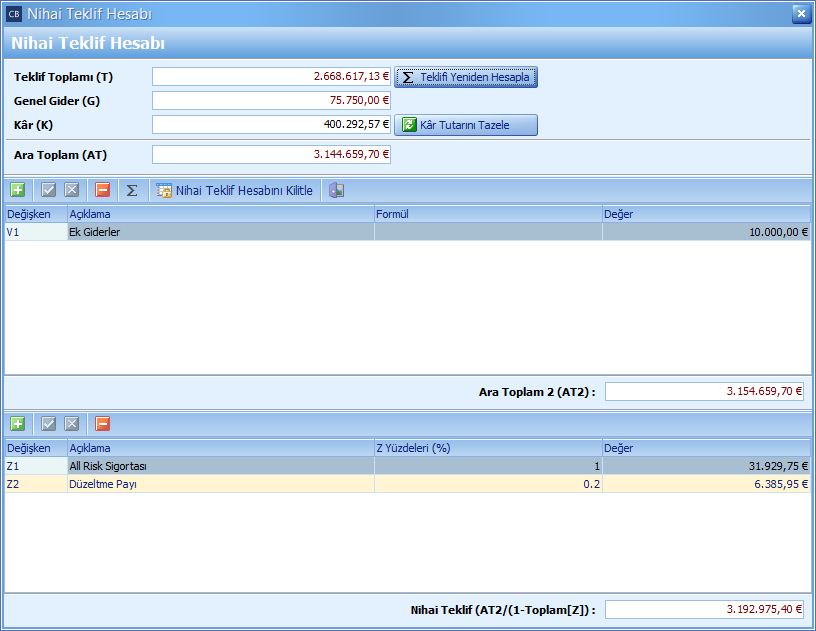Click the red delete row icon in variables toolbar
The image size is (816, 631).
[x=103, y=190]
